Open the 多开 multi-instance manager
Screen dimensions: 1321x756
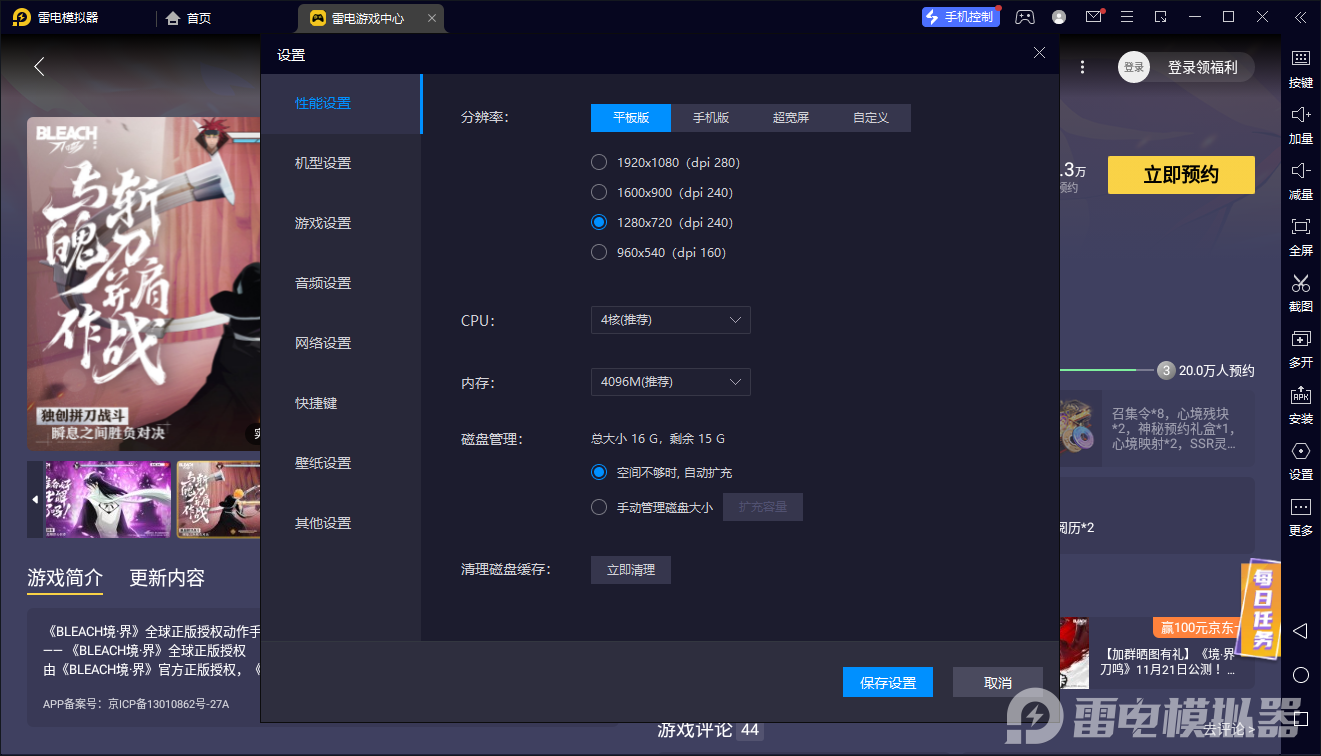(1300, 350)
